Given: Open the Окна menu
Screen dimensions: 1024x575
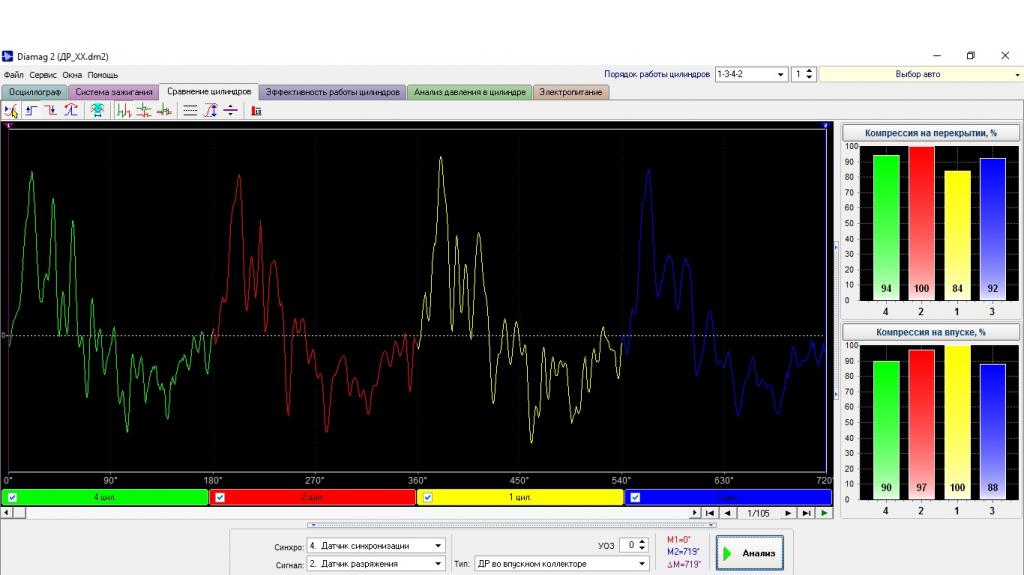Looking at the screenshot, I should (72, 74).
